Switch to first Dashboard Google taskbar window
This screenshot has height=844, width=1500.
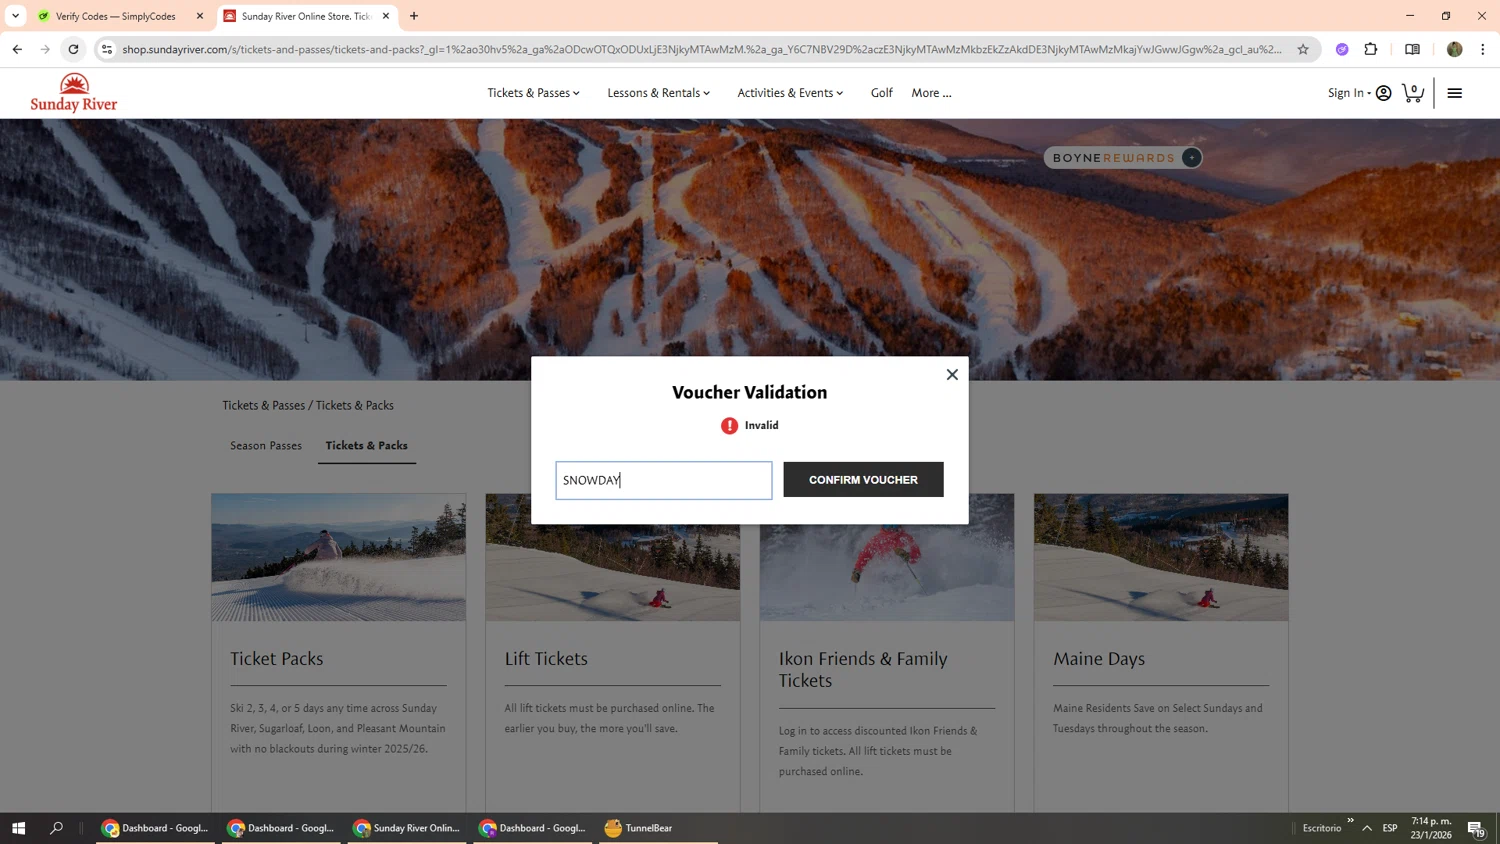pyautogui.click(x=156, y=828)
